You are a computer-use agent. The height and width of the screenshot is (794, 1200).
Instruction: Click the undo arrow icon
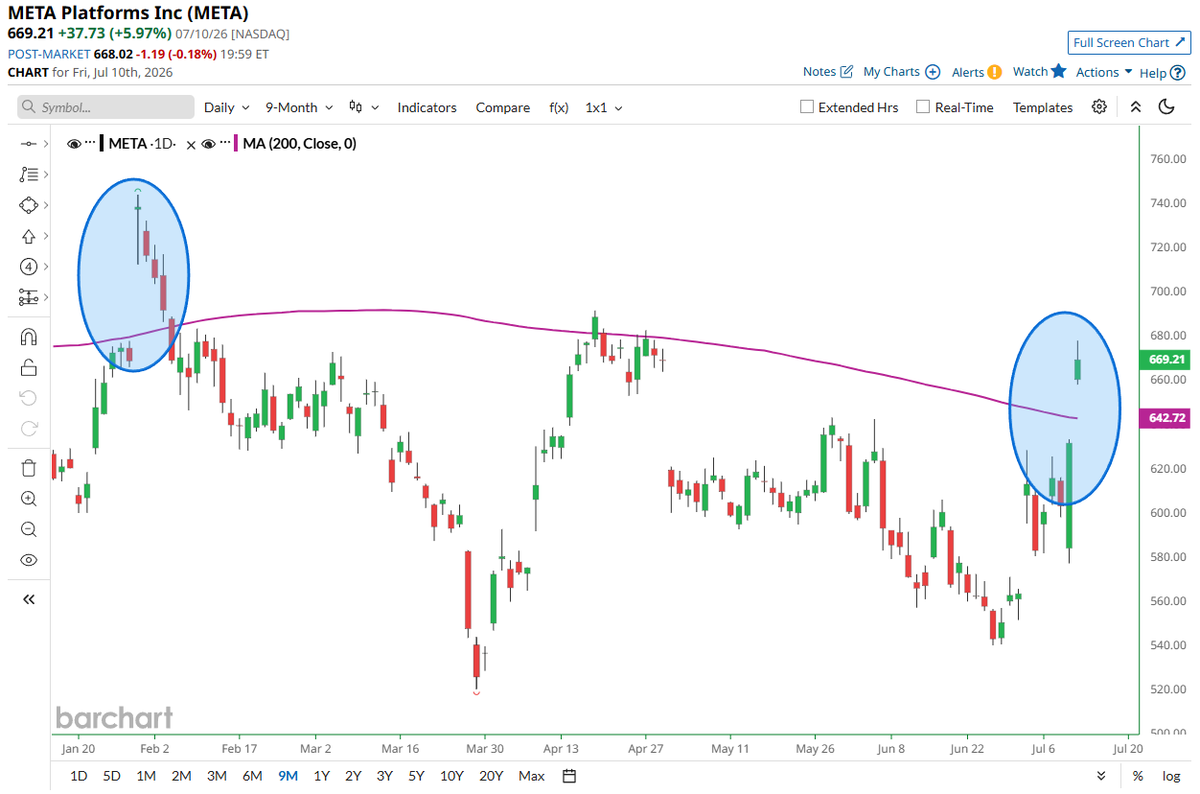(x=28, y=398)
